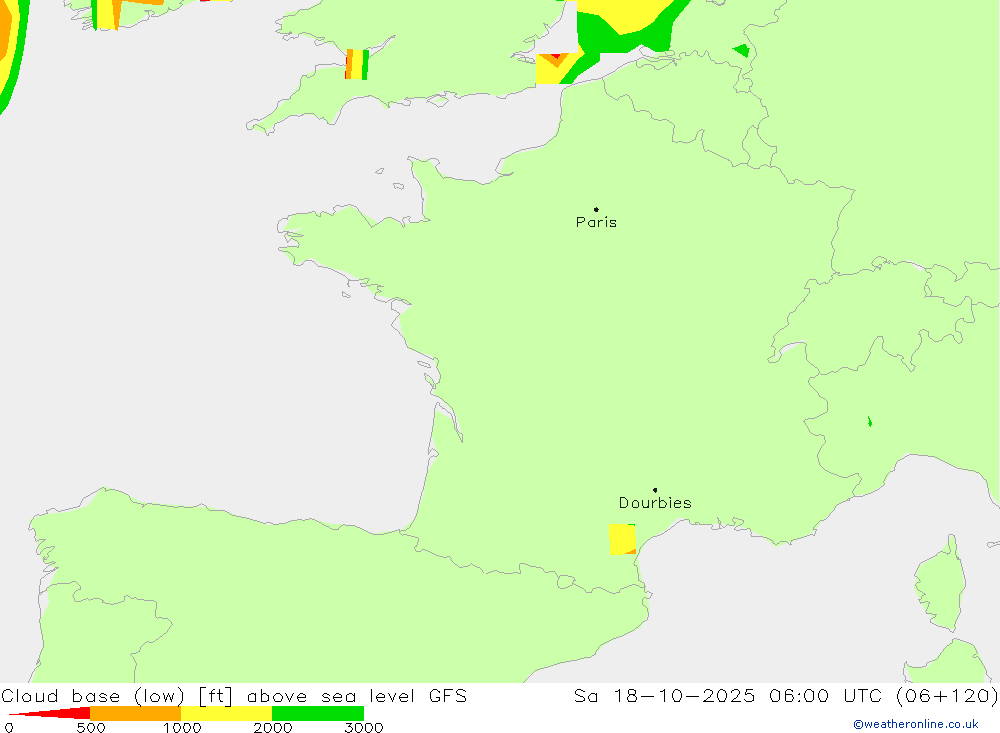Click the Paris text label

[596, 222]
